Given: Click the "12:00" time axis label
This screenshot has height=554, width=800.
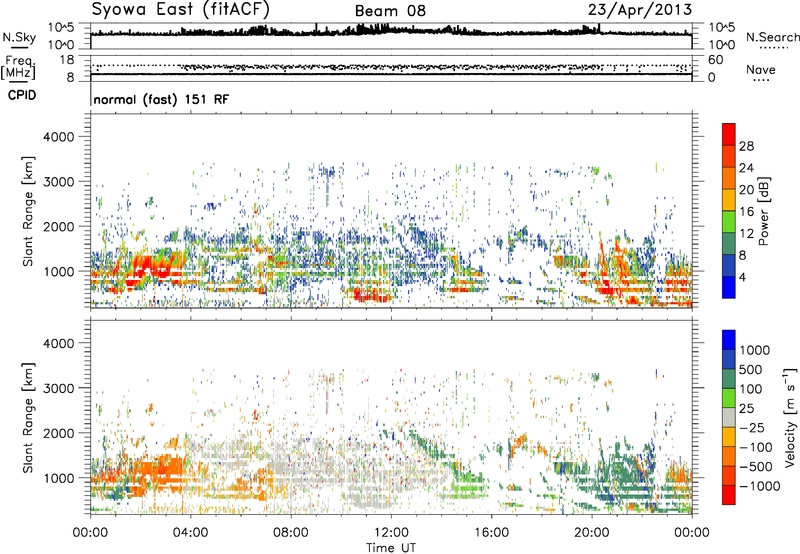Looking at the screenshot, I should click(x=391, y=533).
